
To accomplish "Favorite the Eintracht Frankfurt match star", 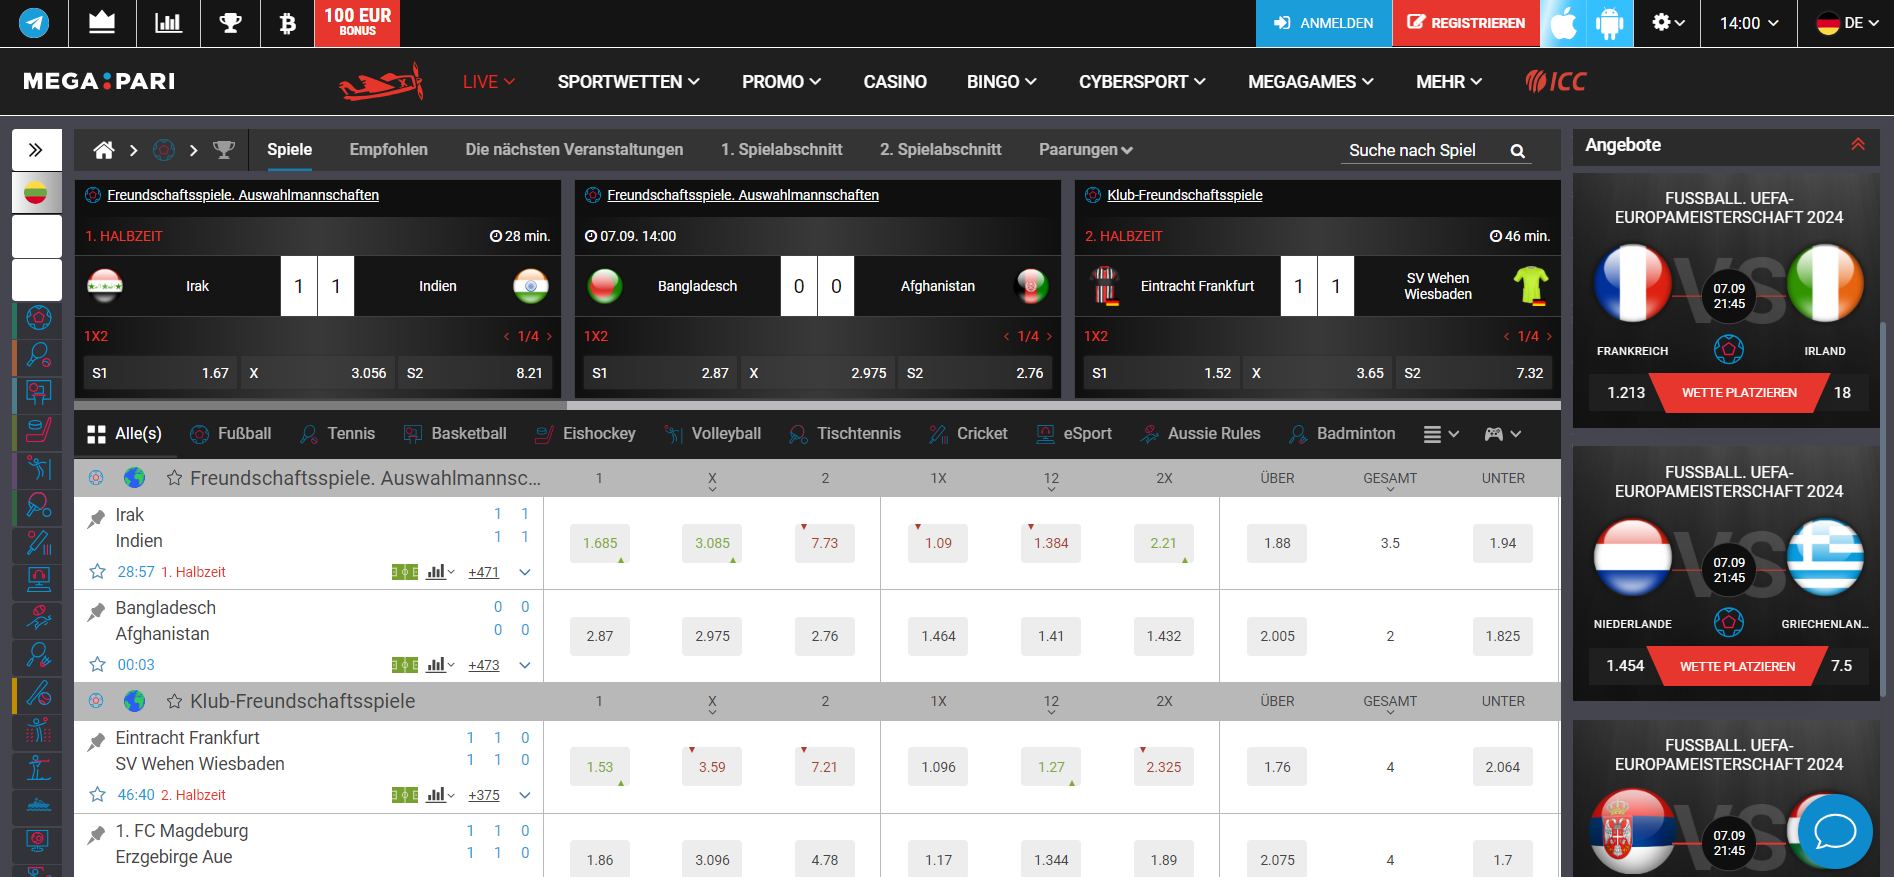I will tap(97, 795).
